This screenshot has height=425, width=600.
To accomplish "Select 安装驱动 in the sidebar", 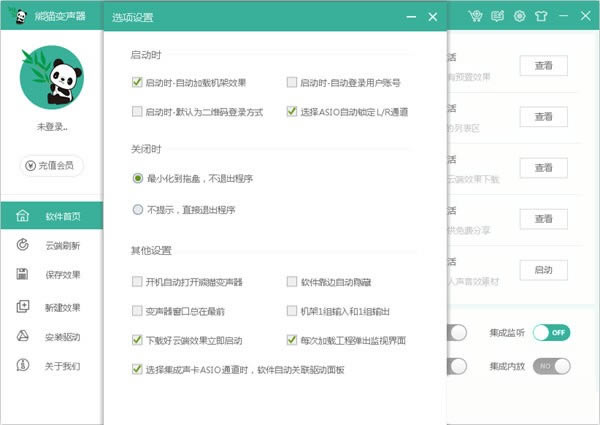I will tap(52, 337).
